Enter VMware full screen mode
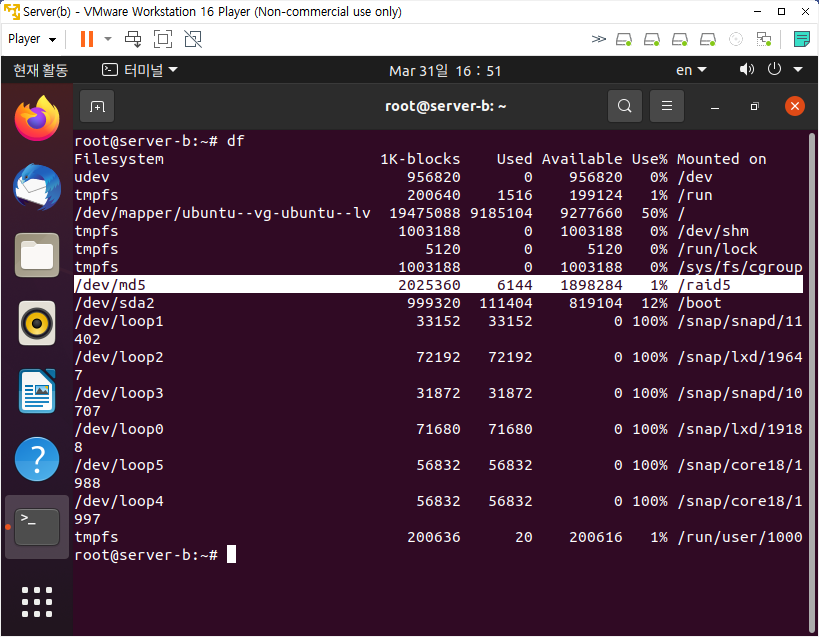The height and width of the screenshot is (637, 819). click(163, 39)
